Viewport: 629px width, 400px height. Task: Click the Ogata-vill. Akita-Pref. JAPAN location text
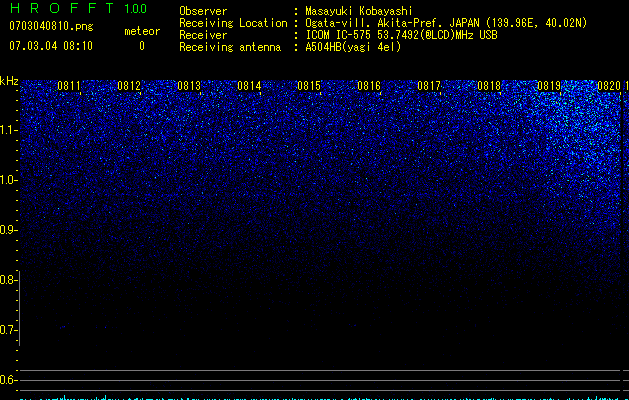pos(446,23)
